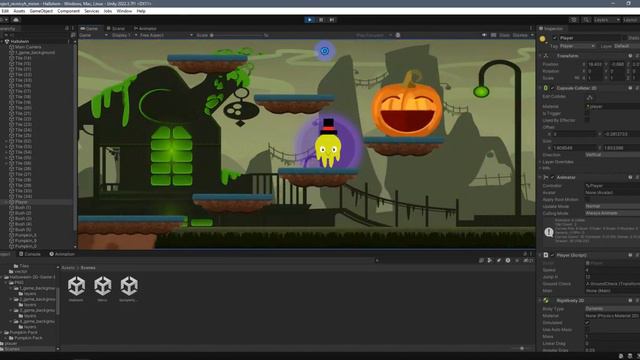Open the Layers dropdown in the toolbar

(607, 20)
